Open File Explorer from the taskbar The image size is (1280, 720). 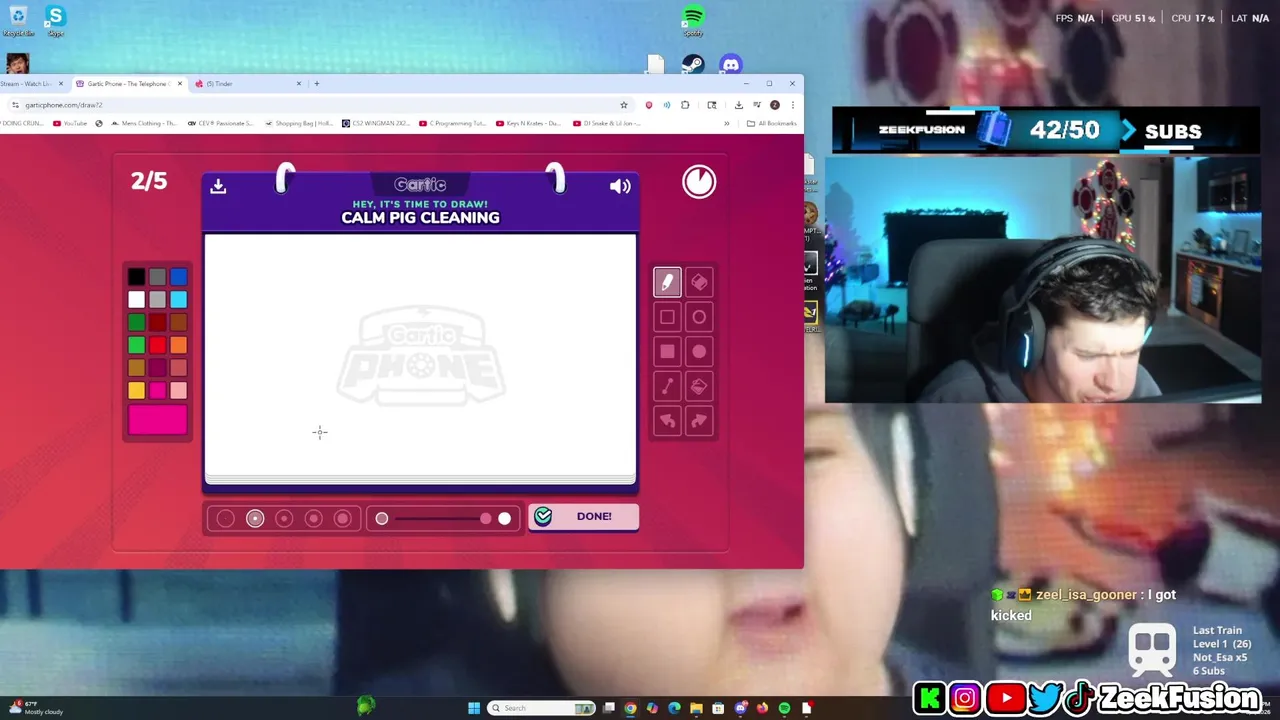point(696,708)
